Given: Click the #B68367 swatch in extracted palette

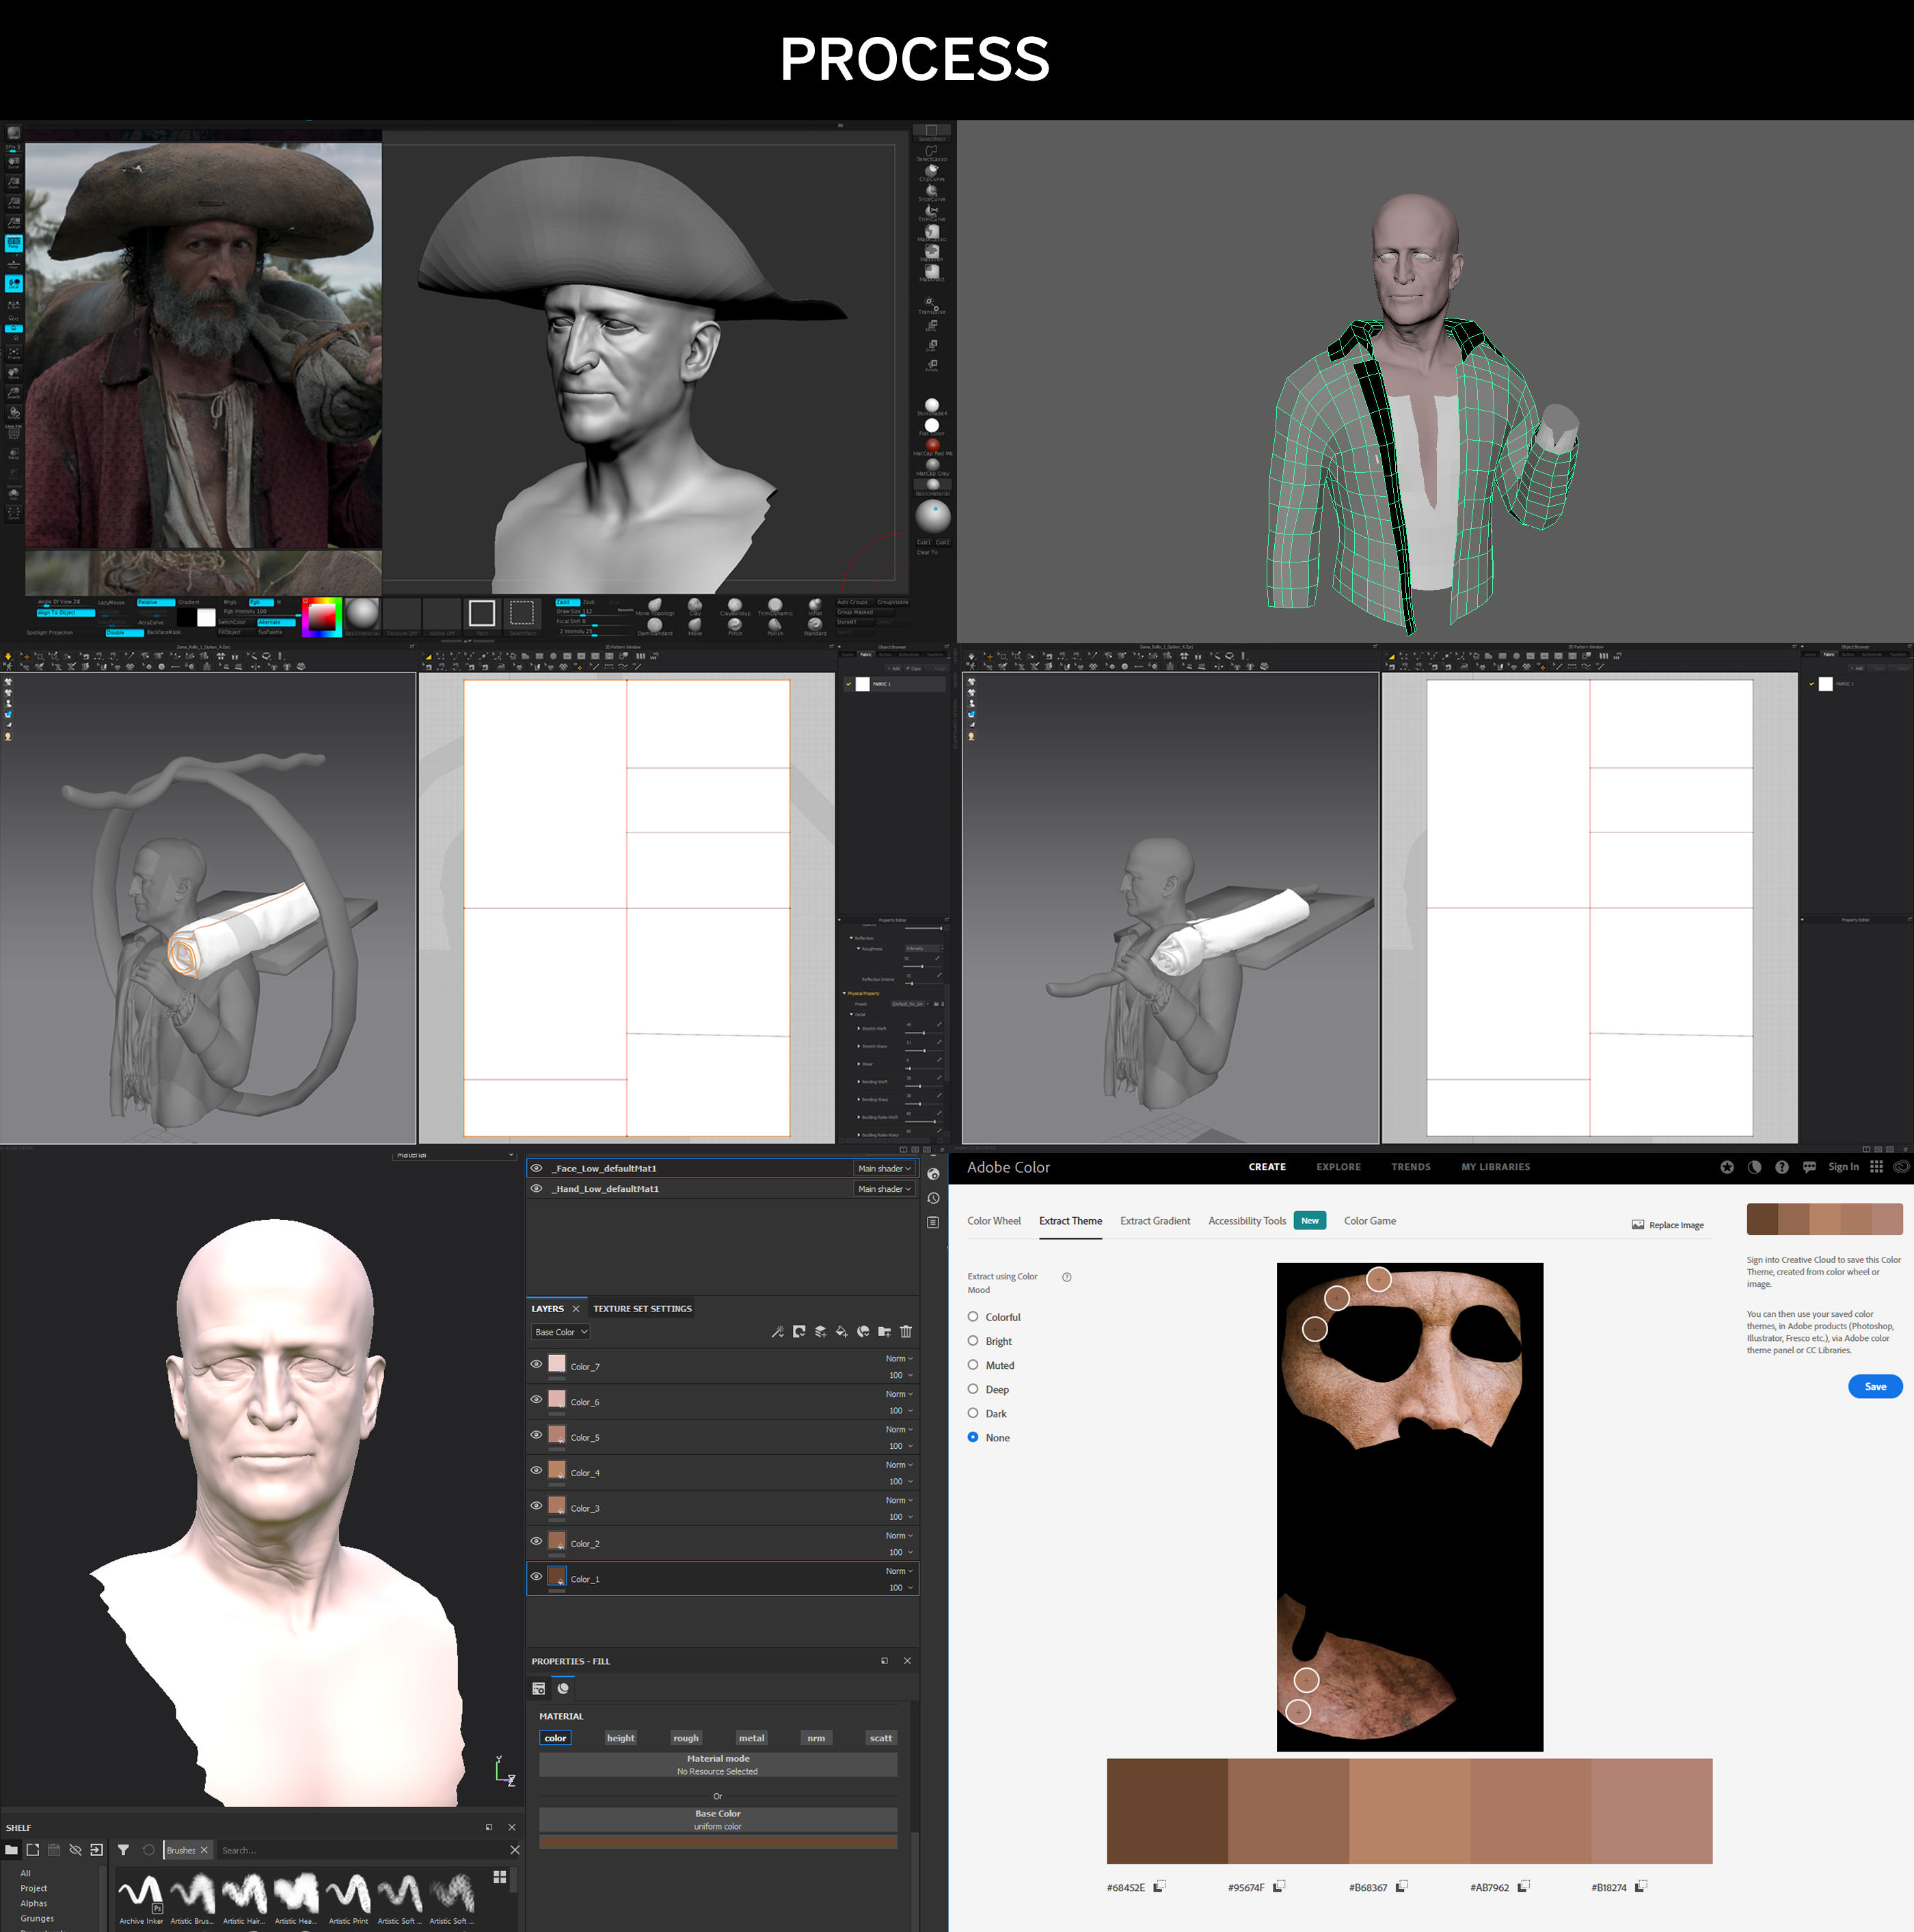Looking at the screenshot, I should (1409, 1811).
